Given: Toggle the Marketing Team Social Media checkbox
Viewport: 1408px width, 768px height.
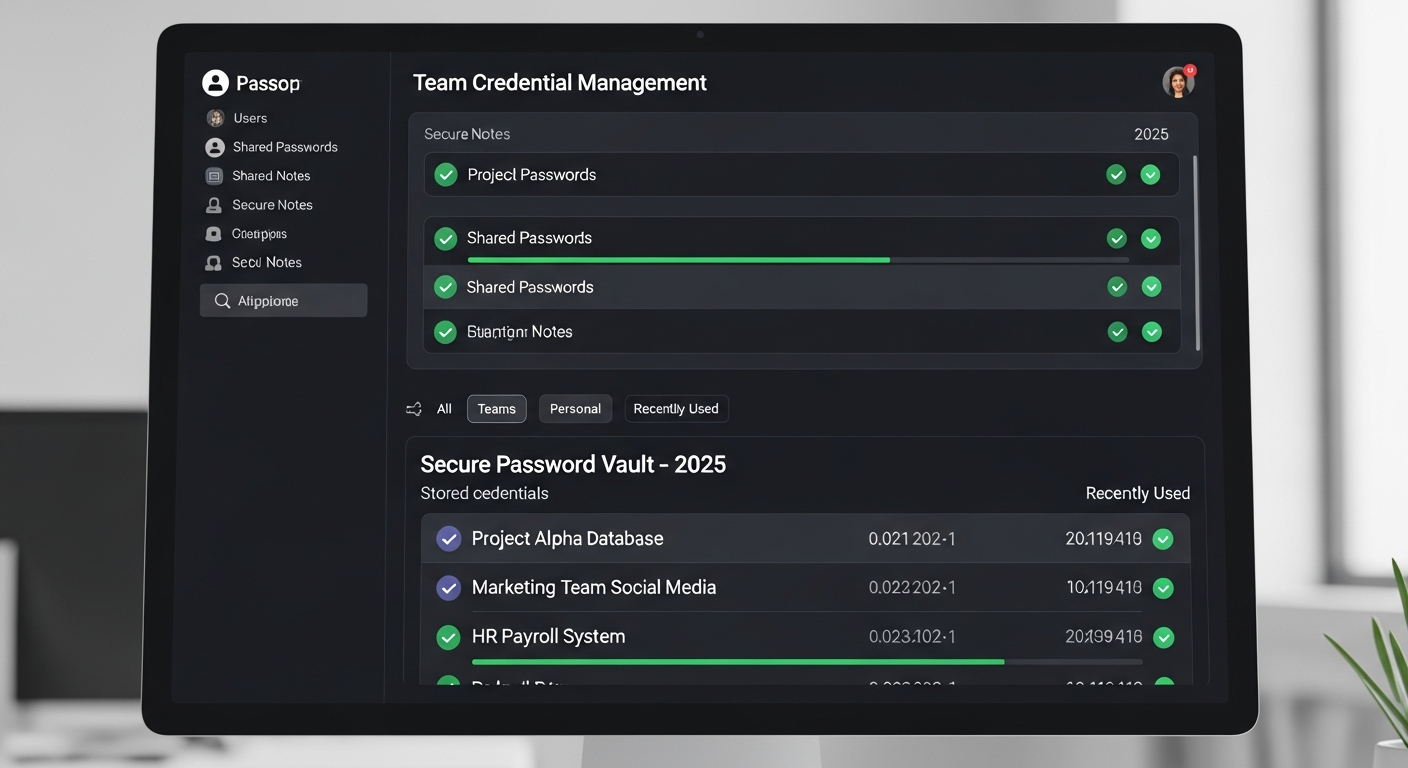Looking at the screenshot, I should 449,588.
